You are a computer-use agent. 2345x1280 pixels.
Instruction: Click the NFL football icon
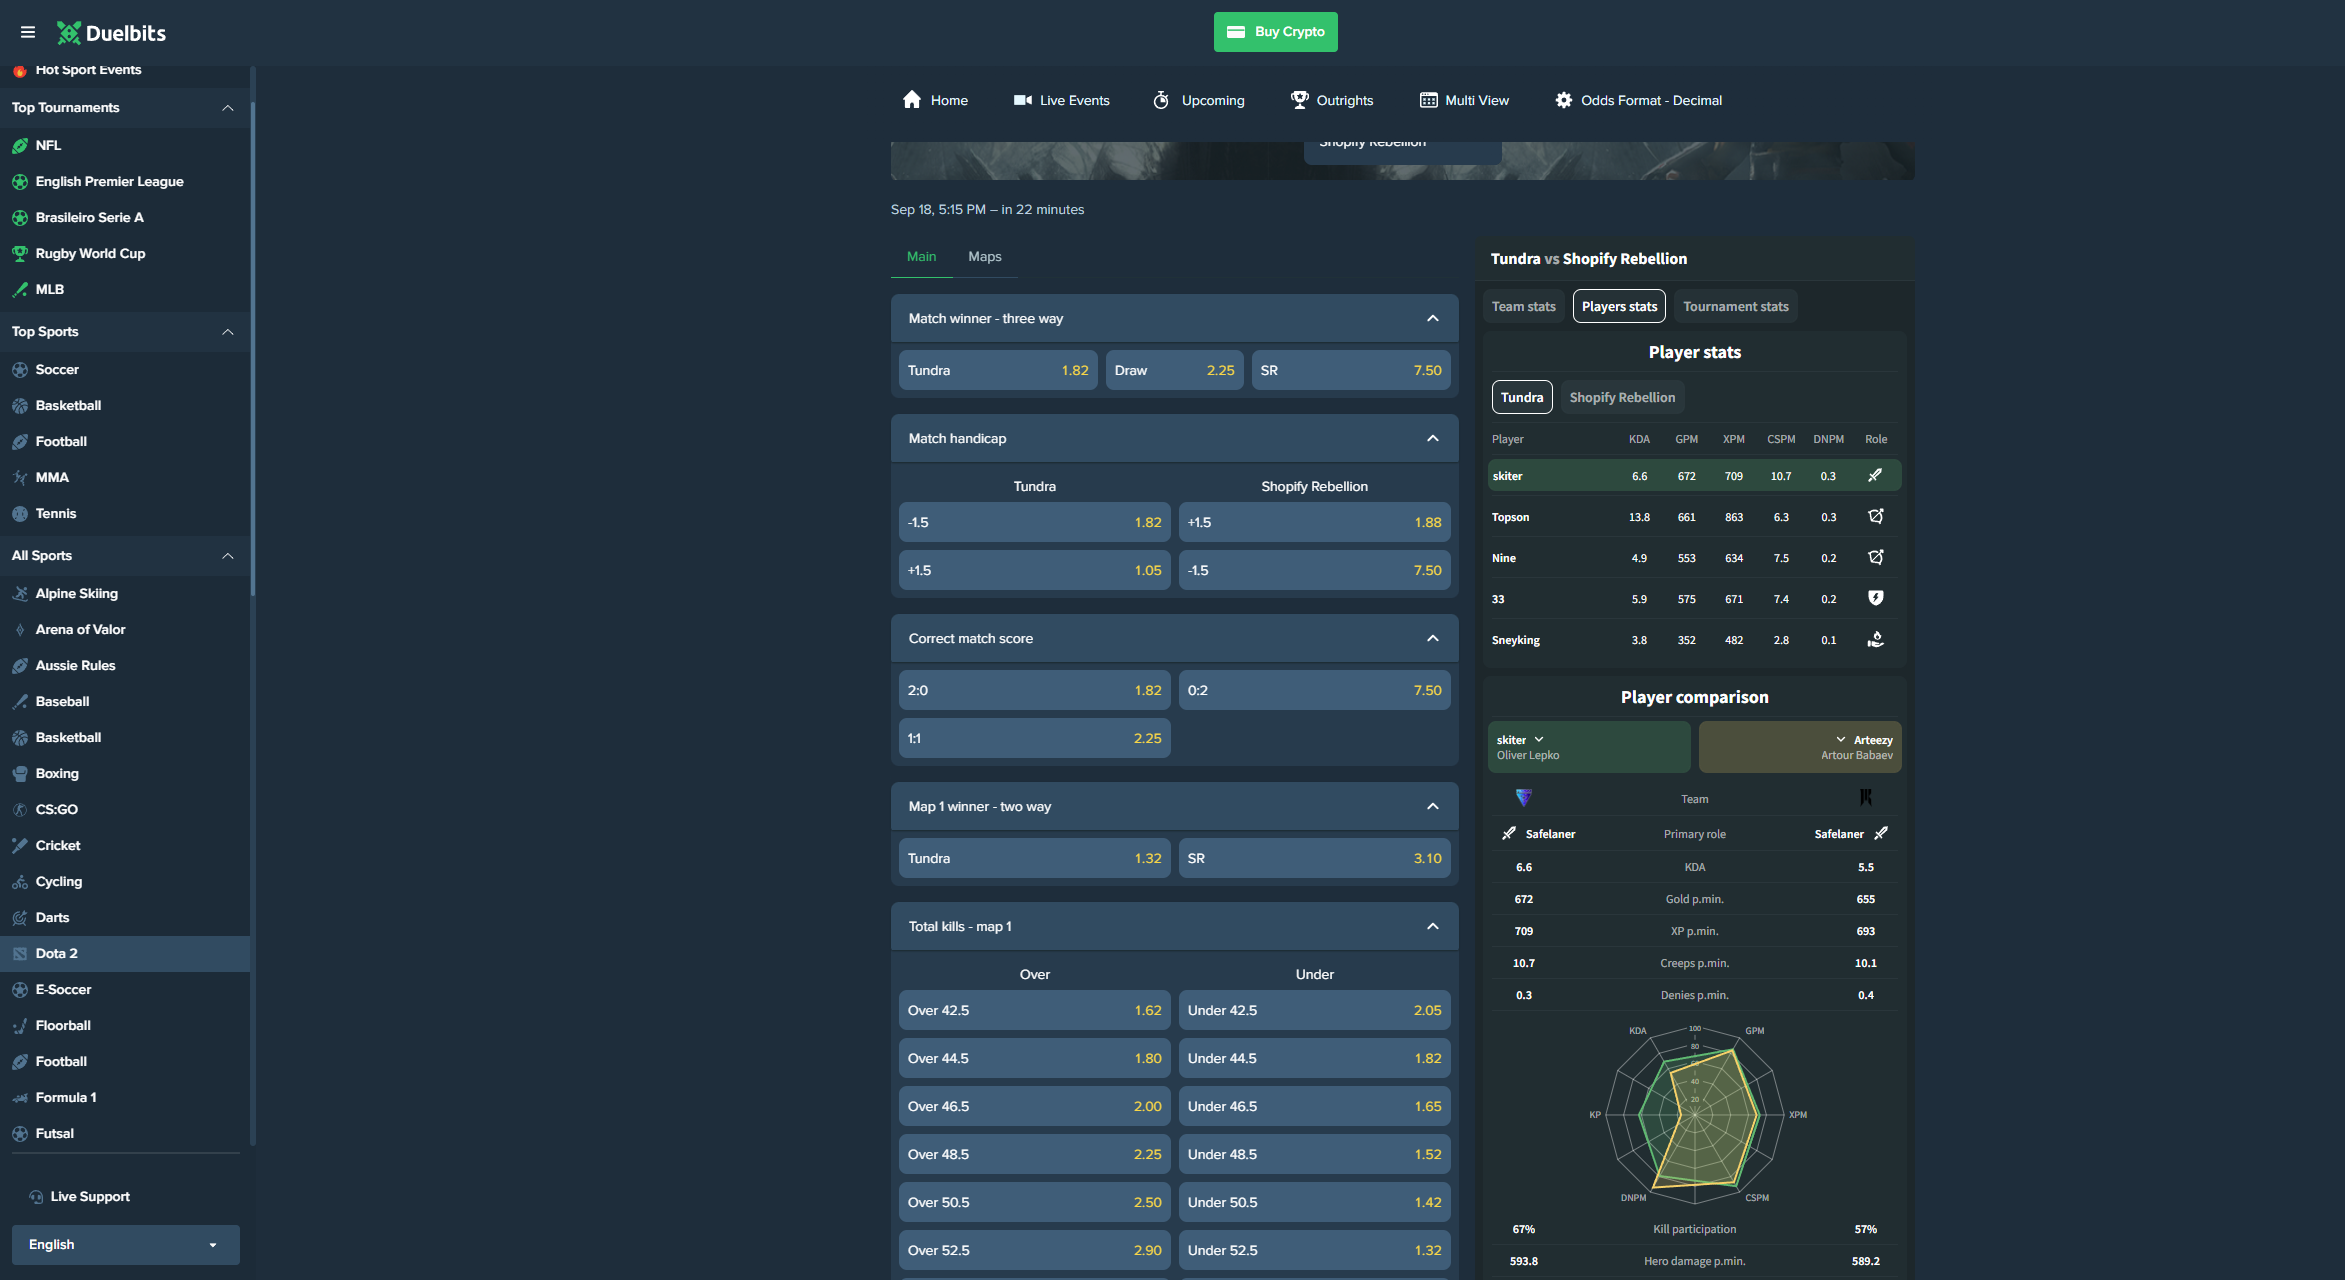pyautogui.click(x=20, y=146)
